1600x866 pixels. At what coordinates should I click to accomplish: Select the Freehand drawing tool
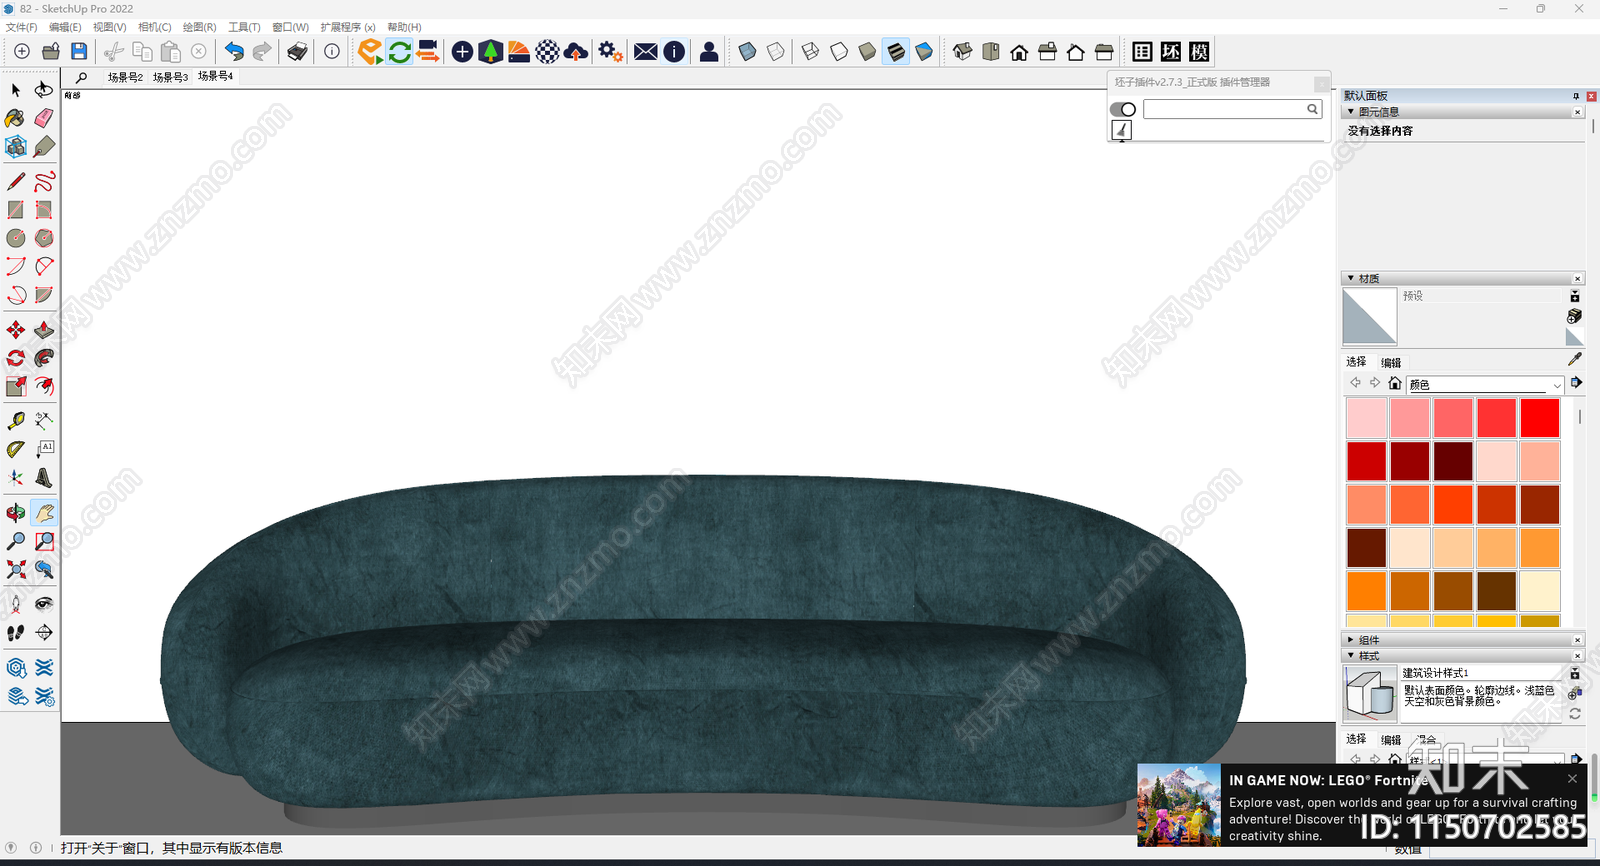(x=44, y=182)
